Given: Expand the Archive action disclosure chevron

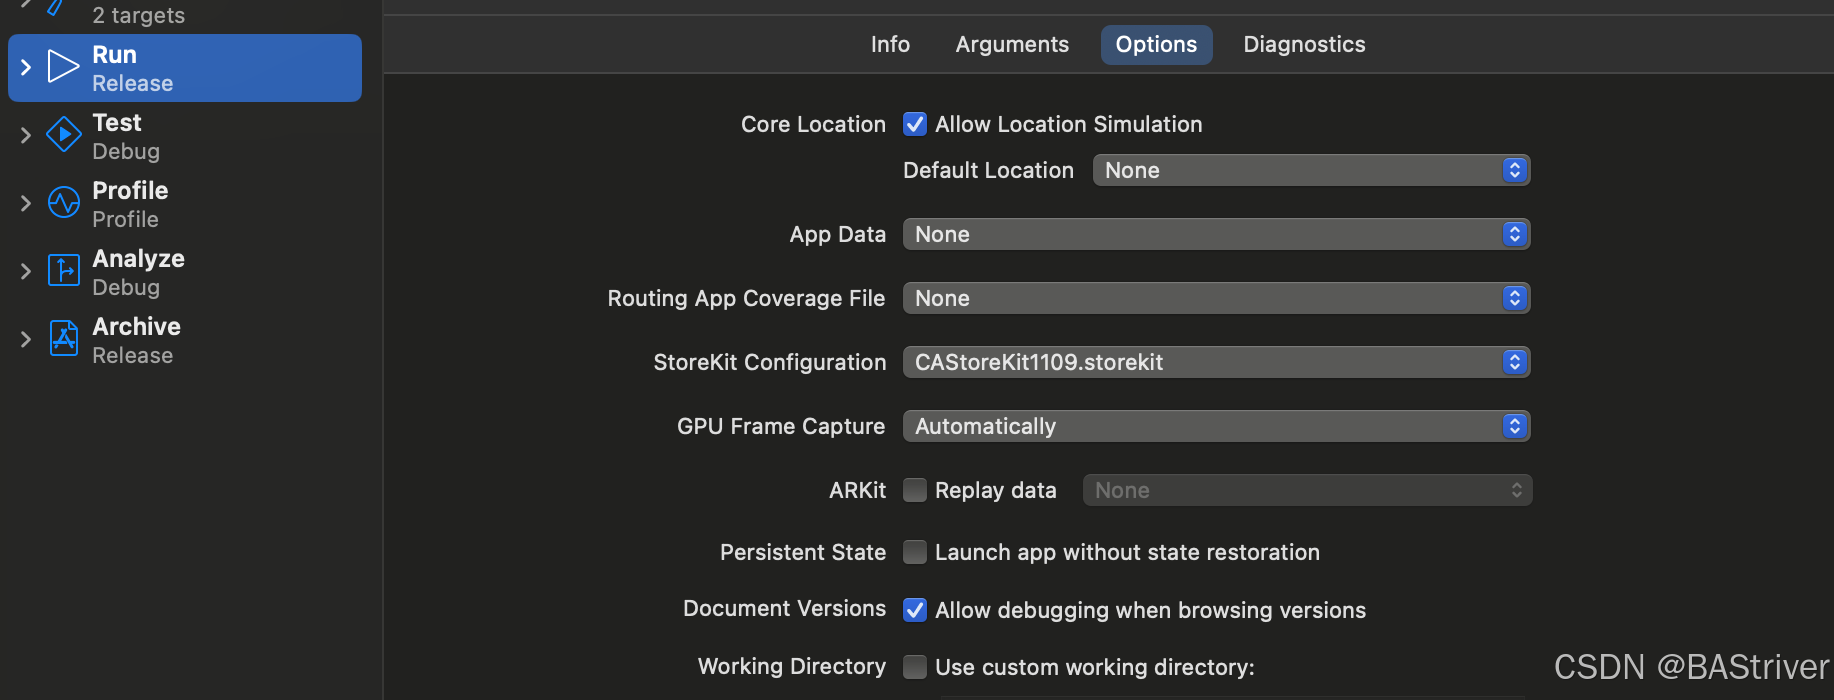Looking at the screenshot, I should pyautogui.click(x=26, y=339).
